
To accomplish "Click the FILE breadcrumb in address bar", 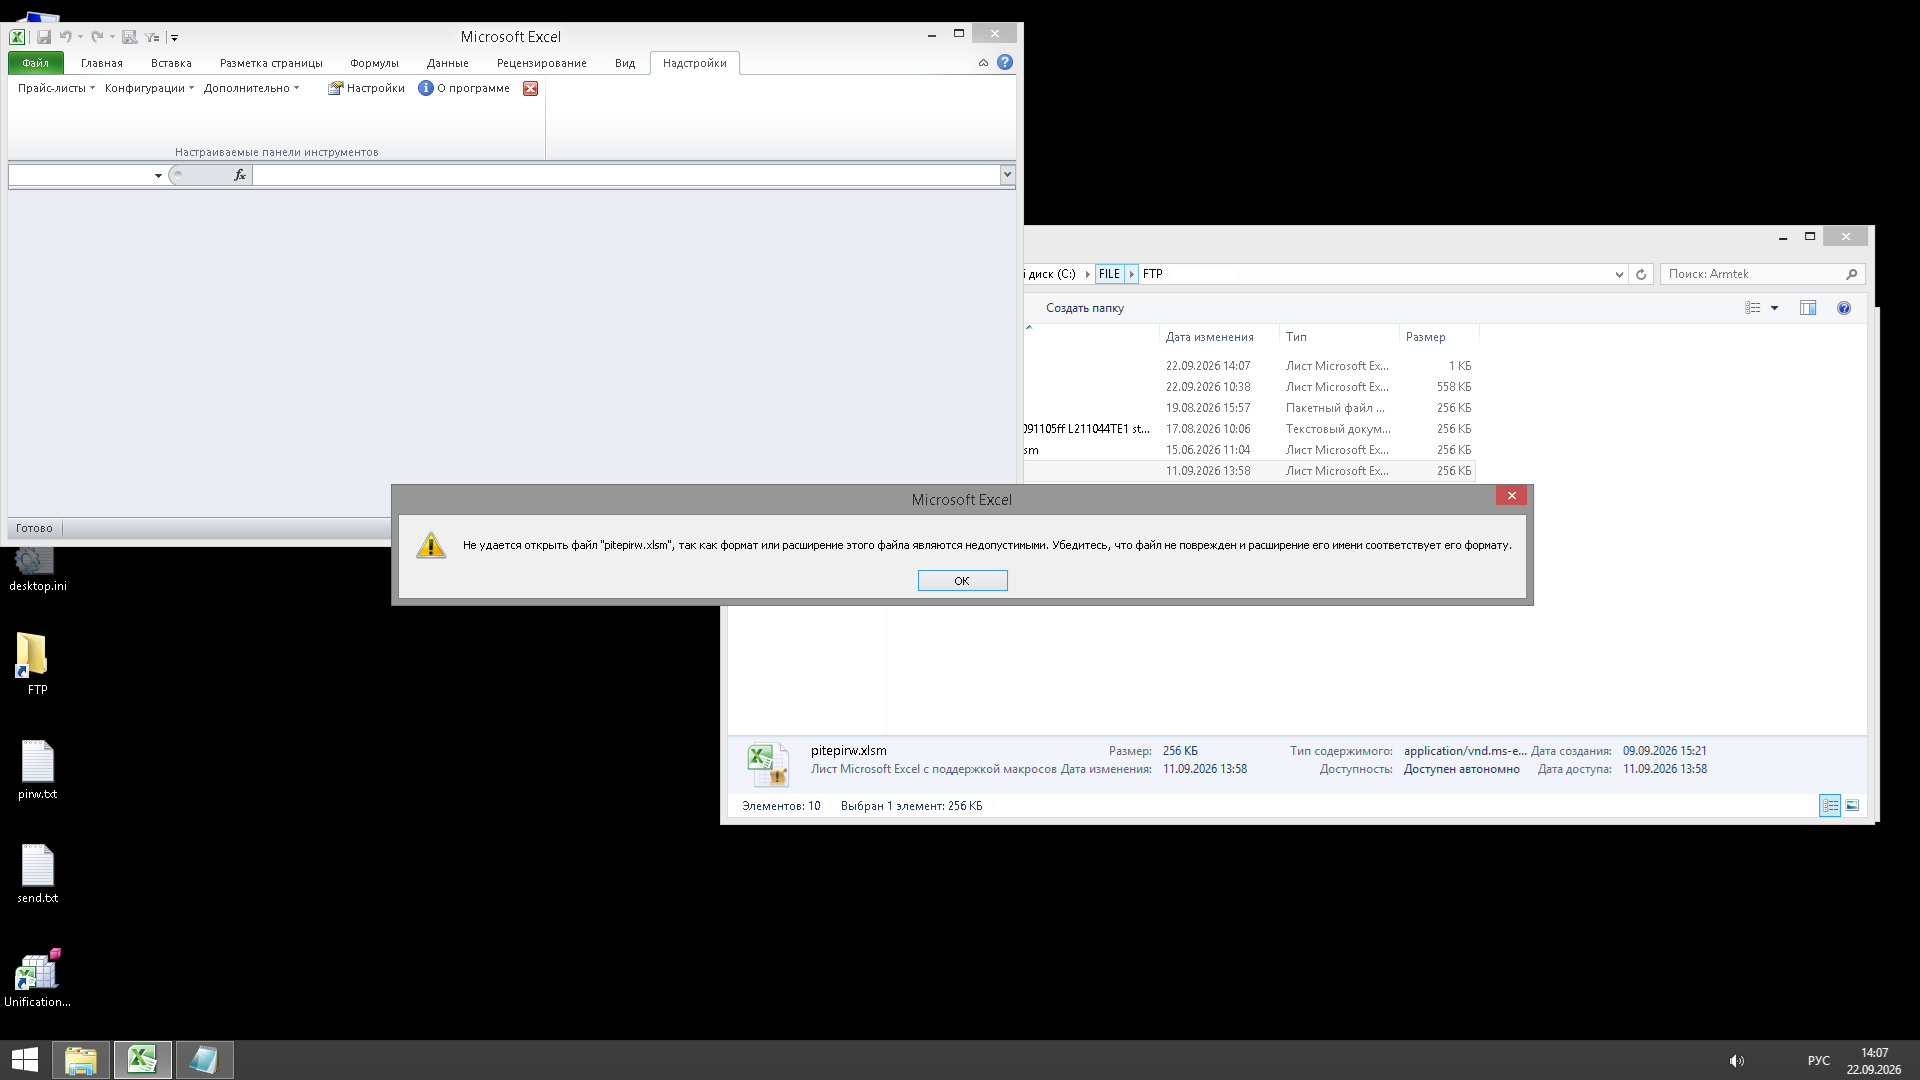I will pos(1109,274).
